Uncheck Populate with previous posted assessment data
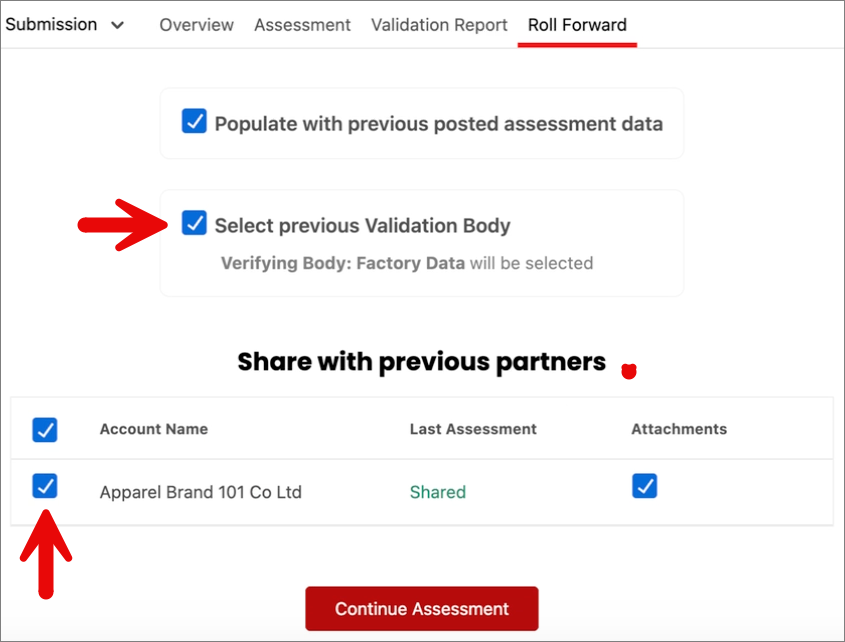This screenshot has width=845, height=642. (x=194, y=121)
